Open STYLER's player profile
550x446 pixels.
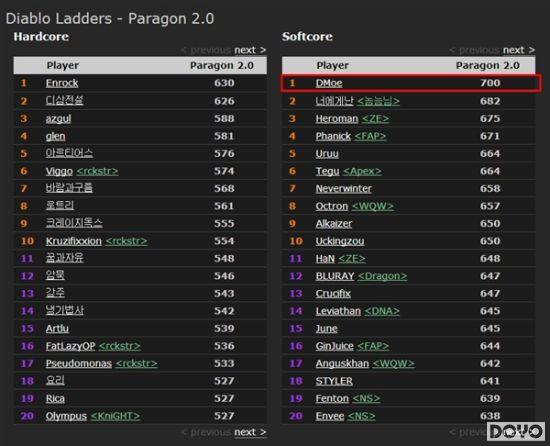(334, 381)
